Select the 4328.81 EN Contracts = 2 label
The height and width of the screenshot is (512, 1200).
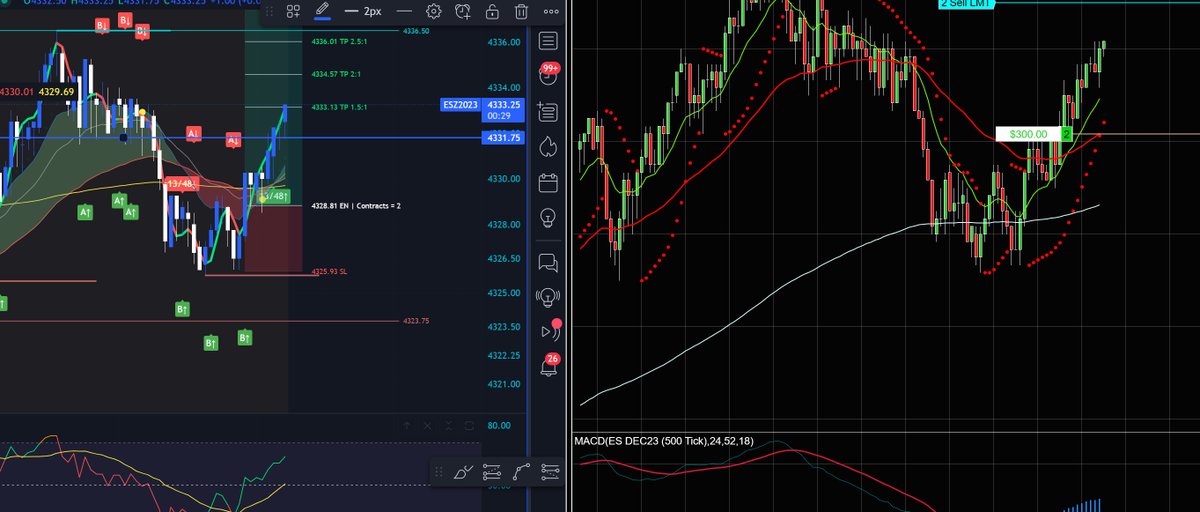[355, 205]
